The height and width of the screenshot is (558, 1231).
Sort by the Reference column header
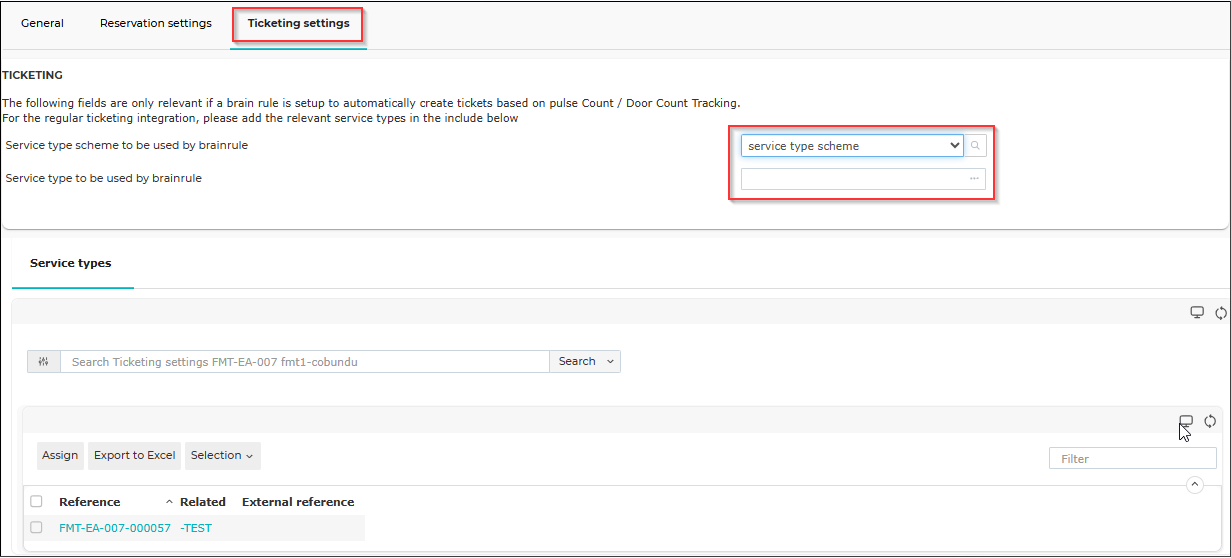pyautogui.click(x=90, y=502)
